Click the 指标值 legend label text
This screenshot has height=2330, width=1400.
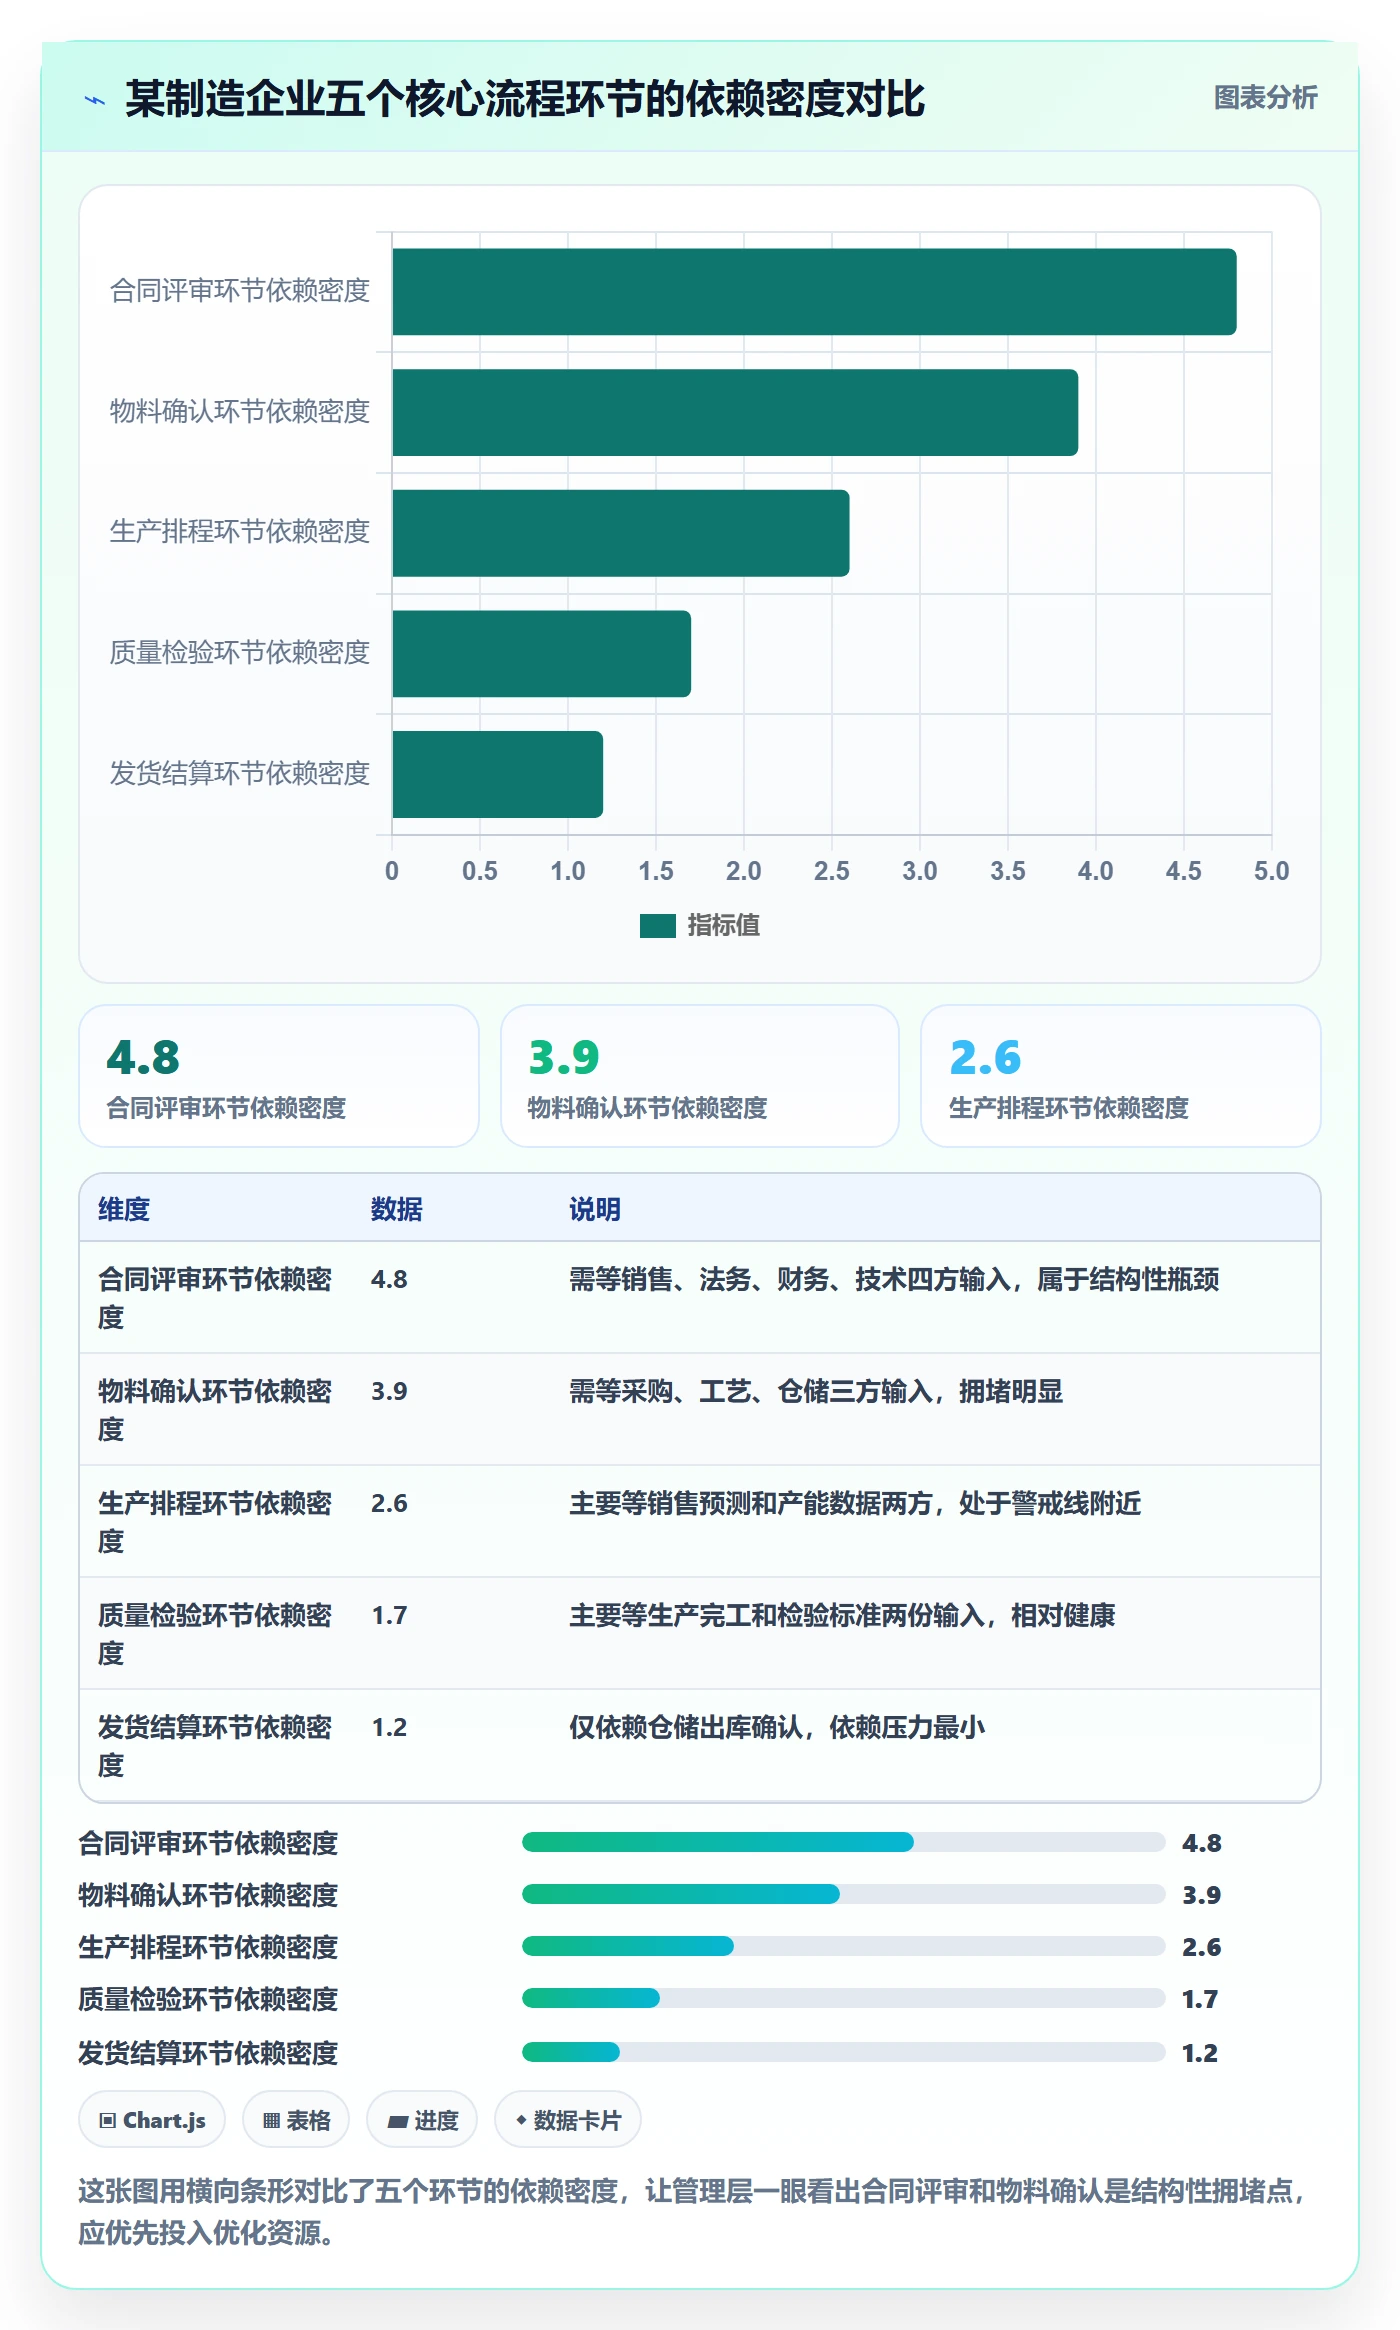(x=723, y=926)
